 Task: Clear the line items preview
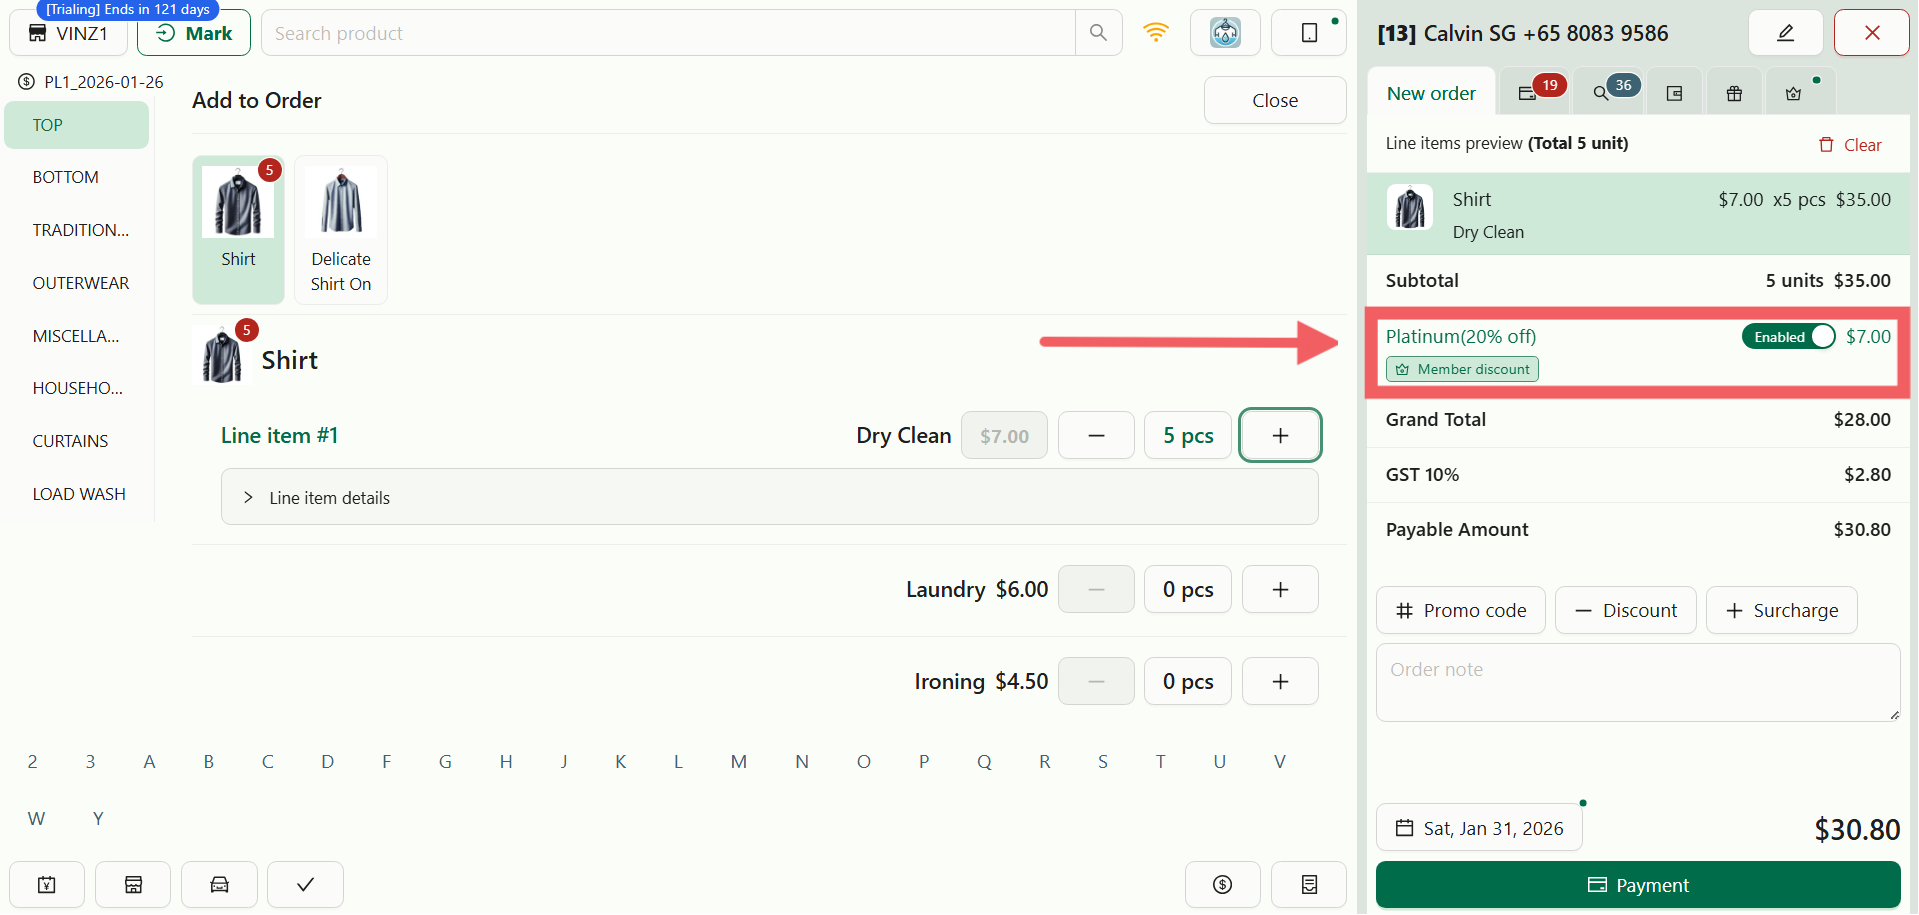click(x=1850, y=145)
